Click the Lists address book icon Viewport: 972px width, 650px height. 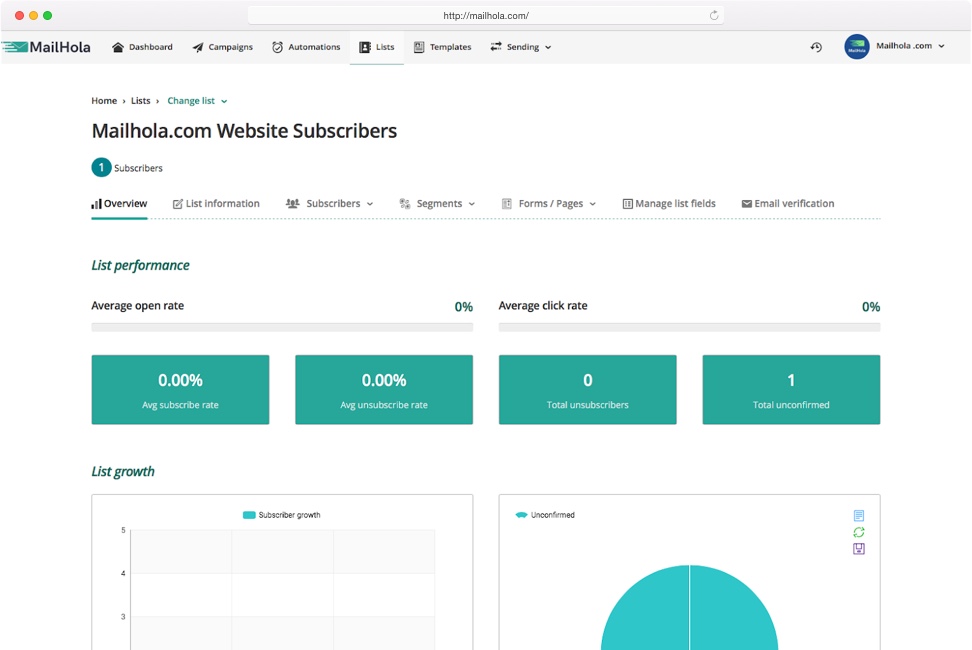365,47
